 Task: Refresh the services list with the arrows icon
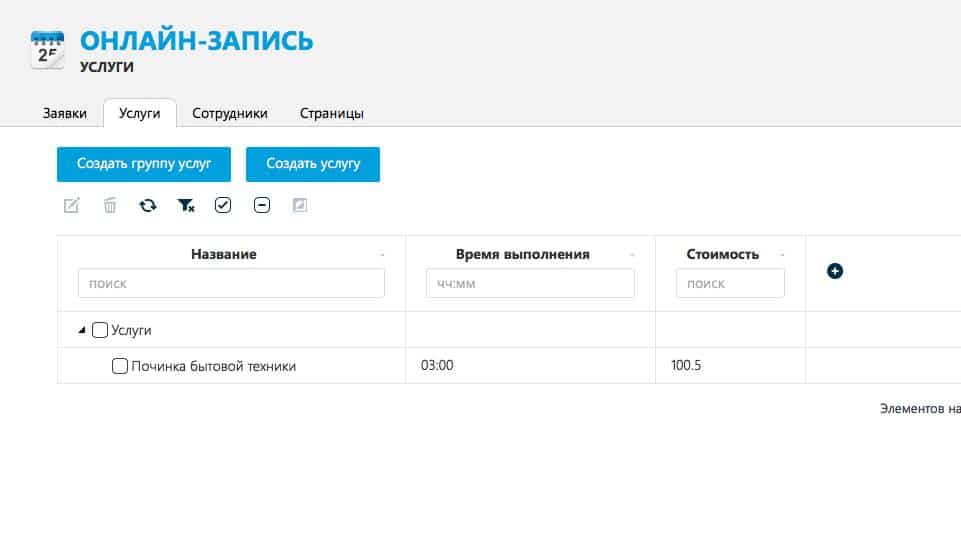pyautogui.click(x=148, y=205)
